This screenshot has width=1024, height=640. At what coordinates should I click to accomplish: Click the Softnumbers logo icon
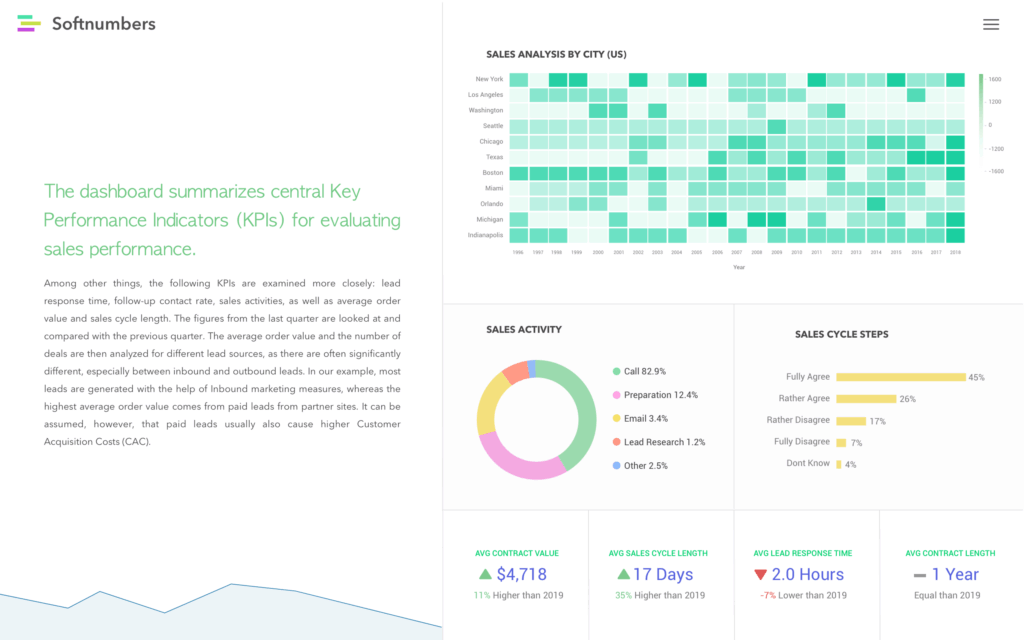click(x=29, y=23)
